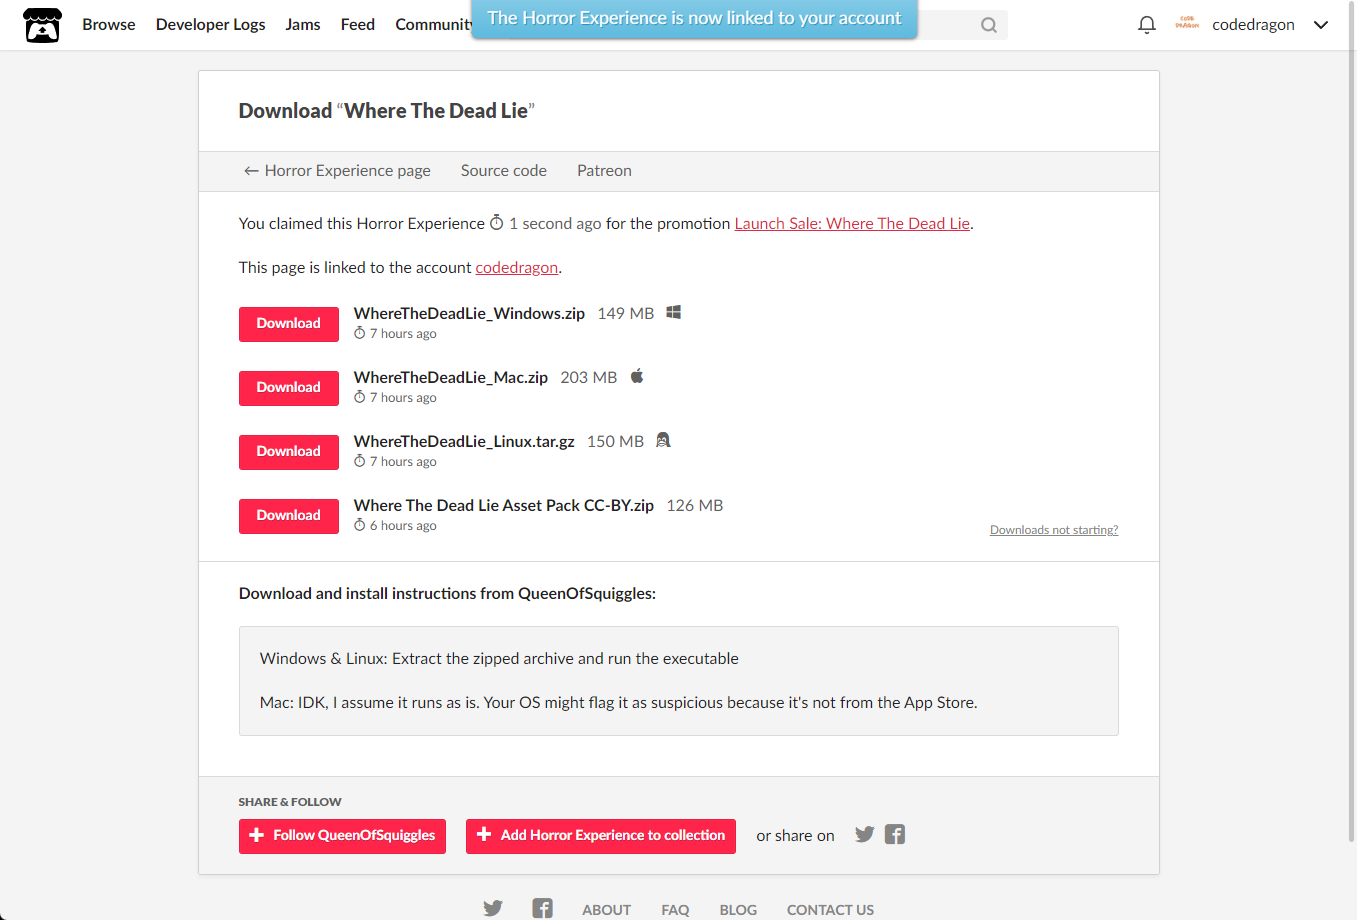Viewport: 1357px width, 920px height.
Task: Click the Apple platform icon
Action: click(x=637, y=377)
